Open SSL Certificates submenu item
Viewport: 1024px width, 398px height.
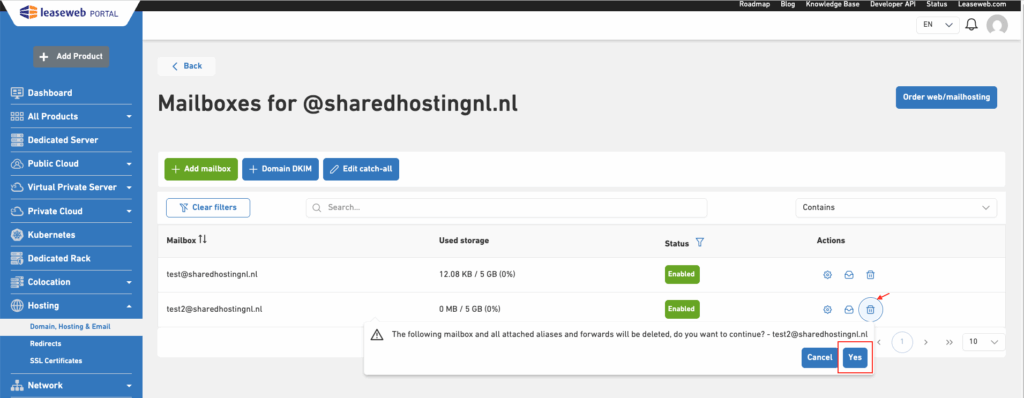click(x=56, y=360)
